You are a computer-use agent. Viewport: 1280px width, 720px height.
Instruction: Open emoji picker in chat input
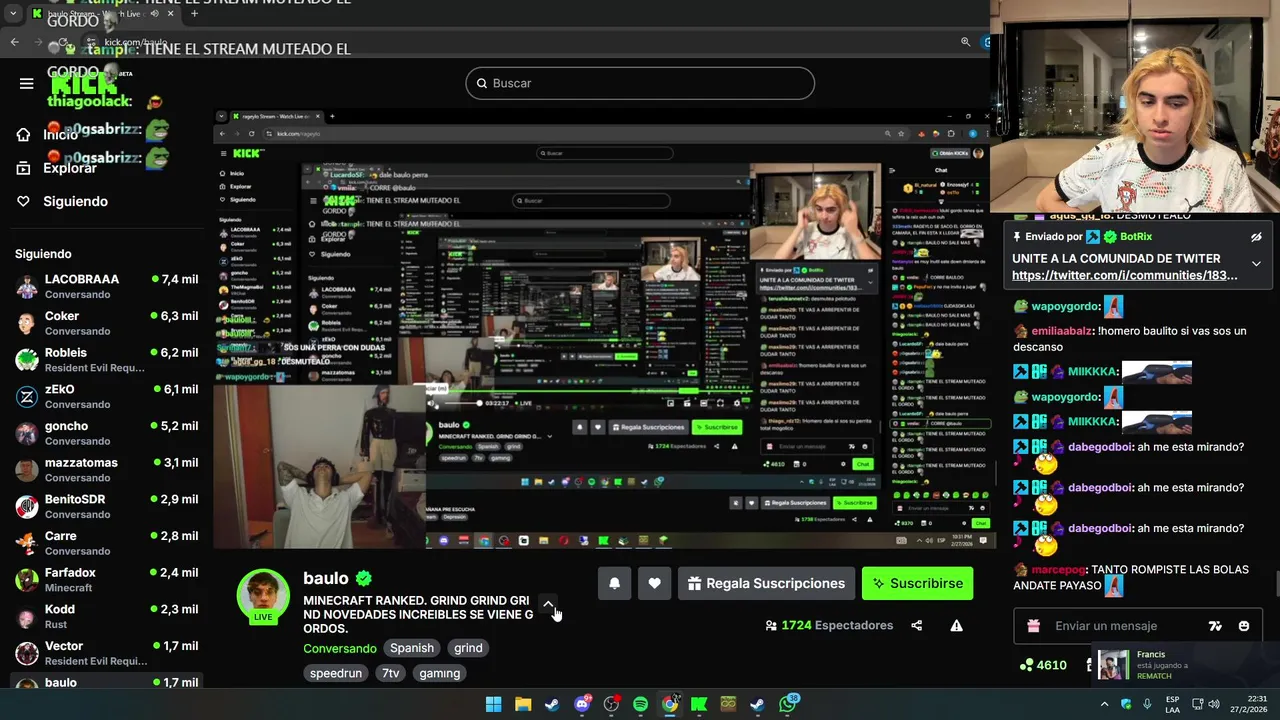(1244, 626)
